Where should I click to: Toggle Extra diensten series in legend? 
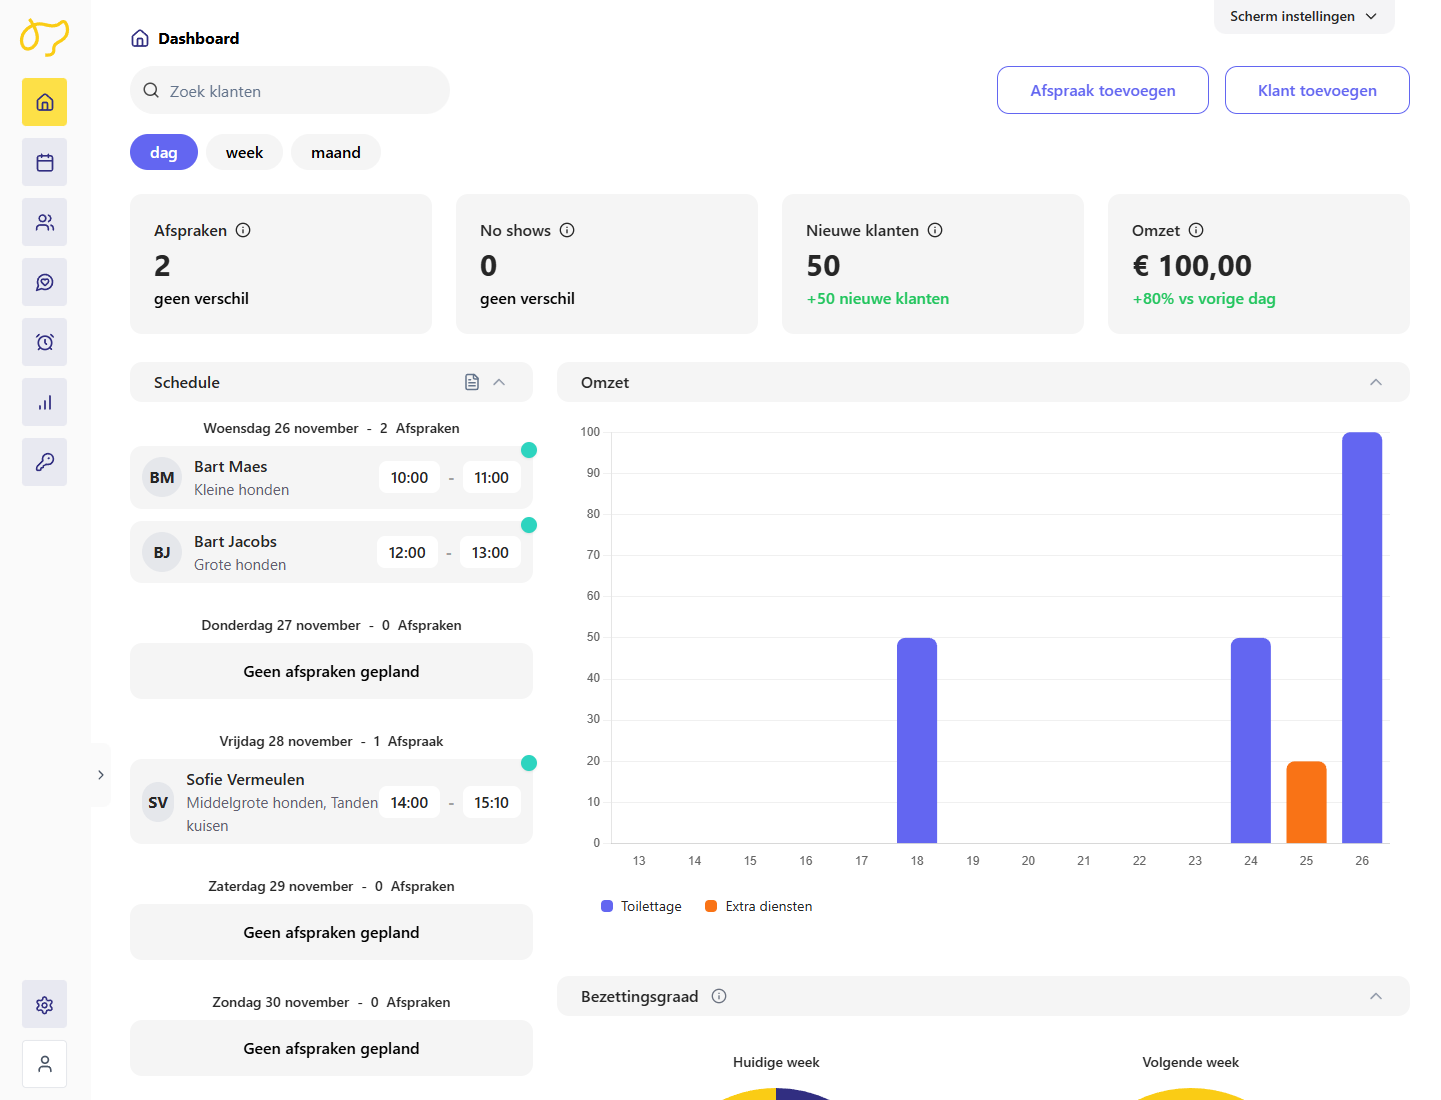758,906
